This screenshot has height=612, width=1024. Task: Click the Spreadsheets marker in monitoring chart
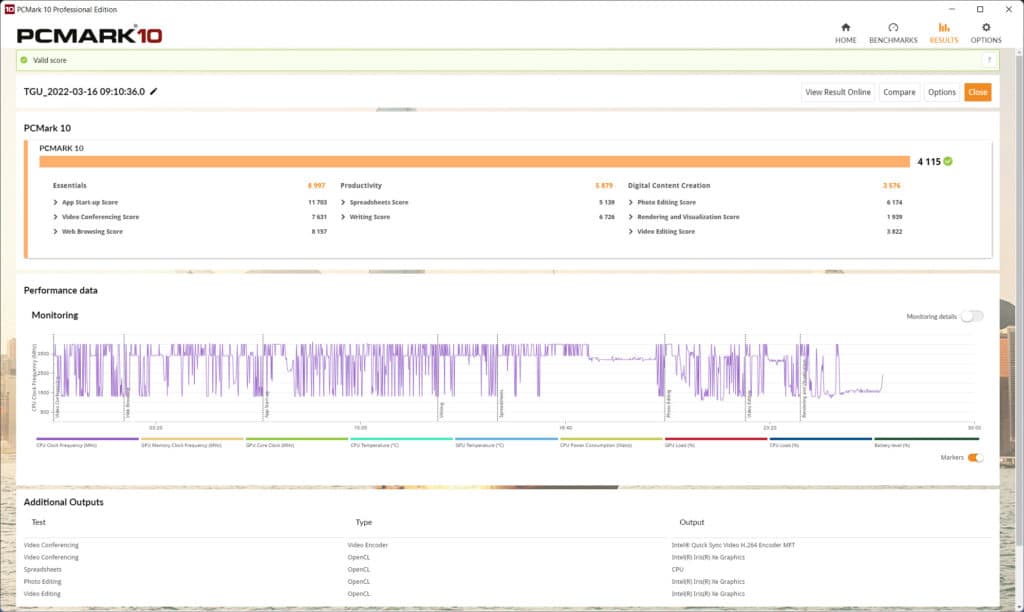[x=502, y=404]
